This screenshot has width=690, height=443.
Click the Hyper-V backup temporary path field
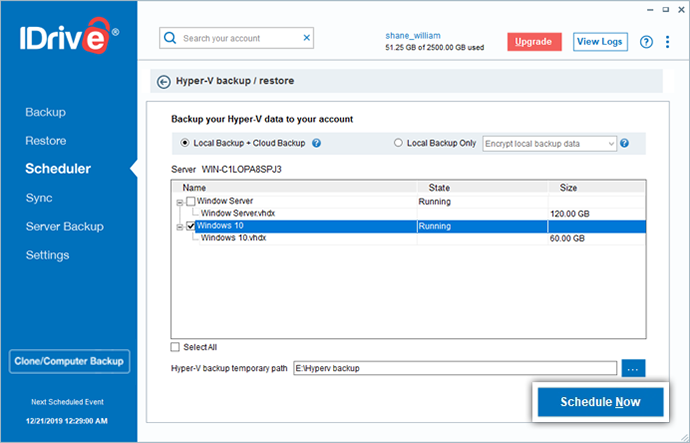point(455,368)
